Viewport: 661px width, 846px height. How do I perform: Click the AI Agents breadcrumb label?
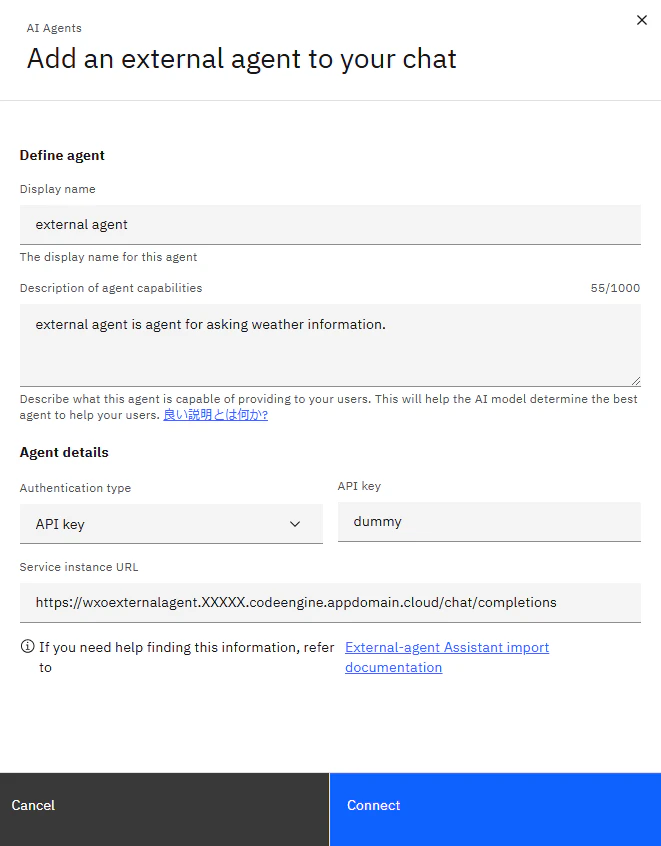click(x=54, y=28)
